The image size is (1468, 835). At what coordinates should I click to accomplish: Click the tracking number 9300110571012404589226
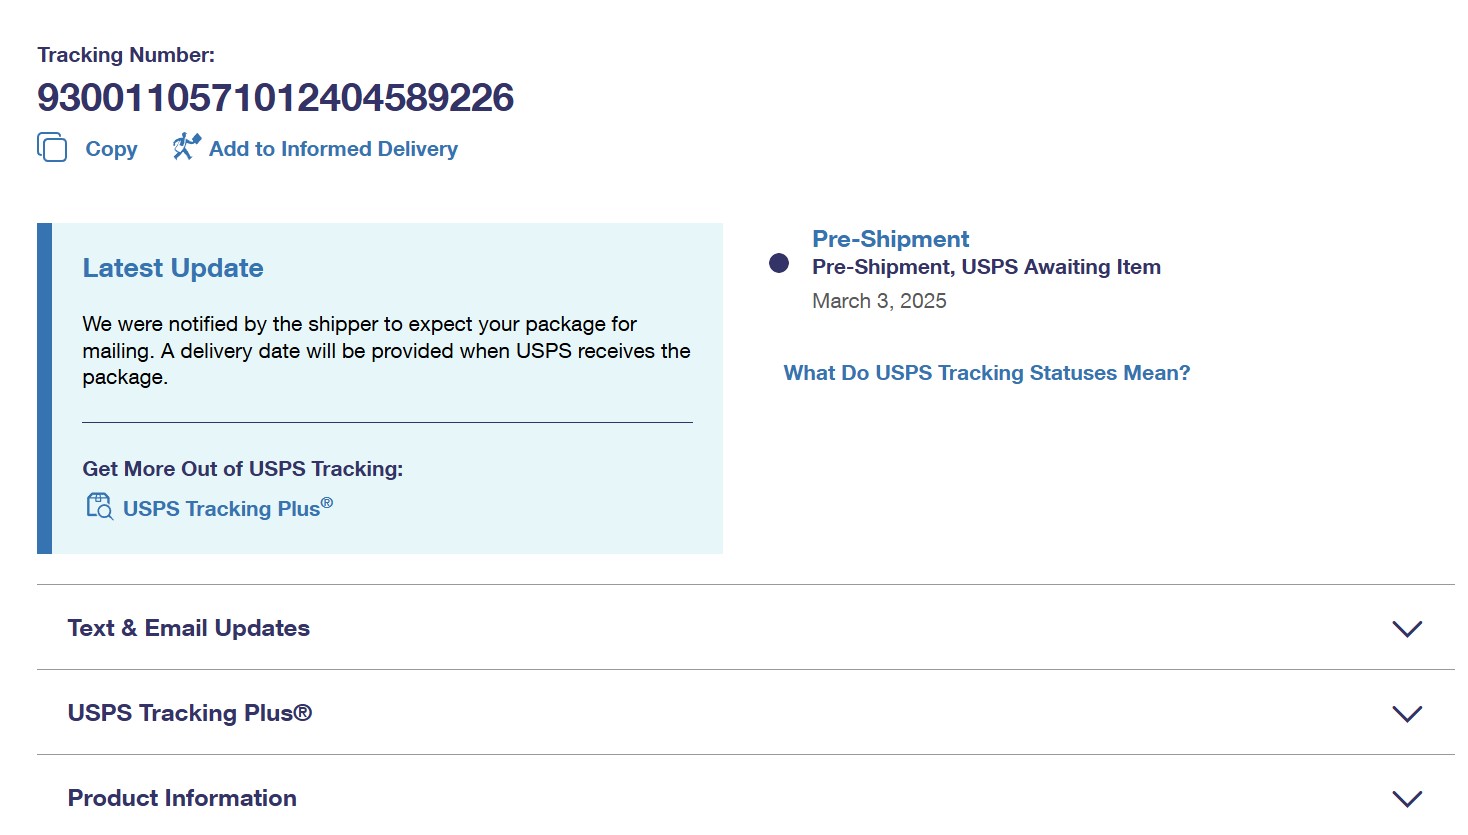pyautogui.click(x=276, y=98)
